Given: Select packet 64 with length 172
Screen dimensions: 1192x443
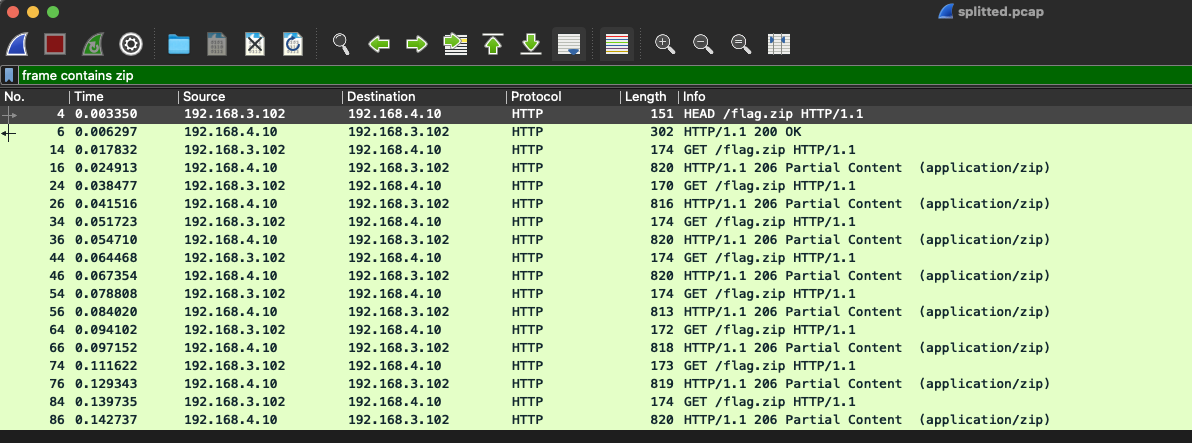Looking at the screenshot, I should click(596, 330).
